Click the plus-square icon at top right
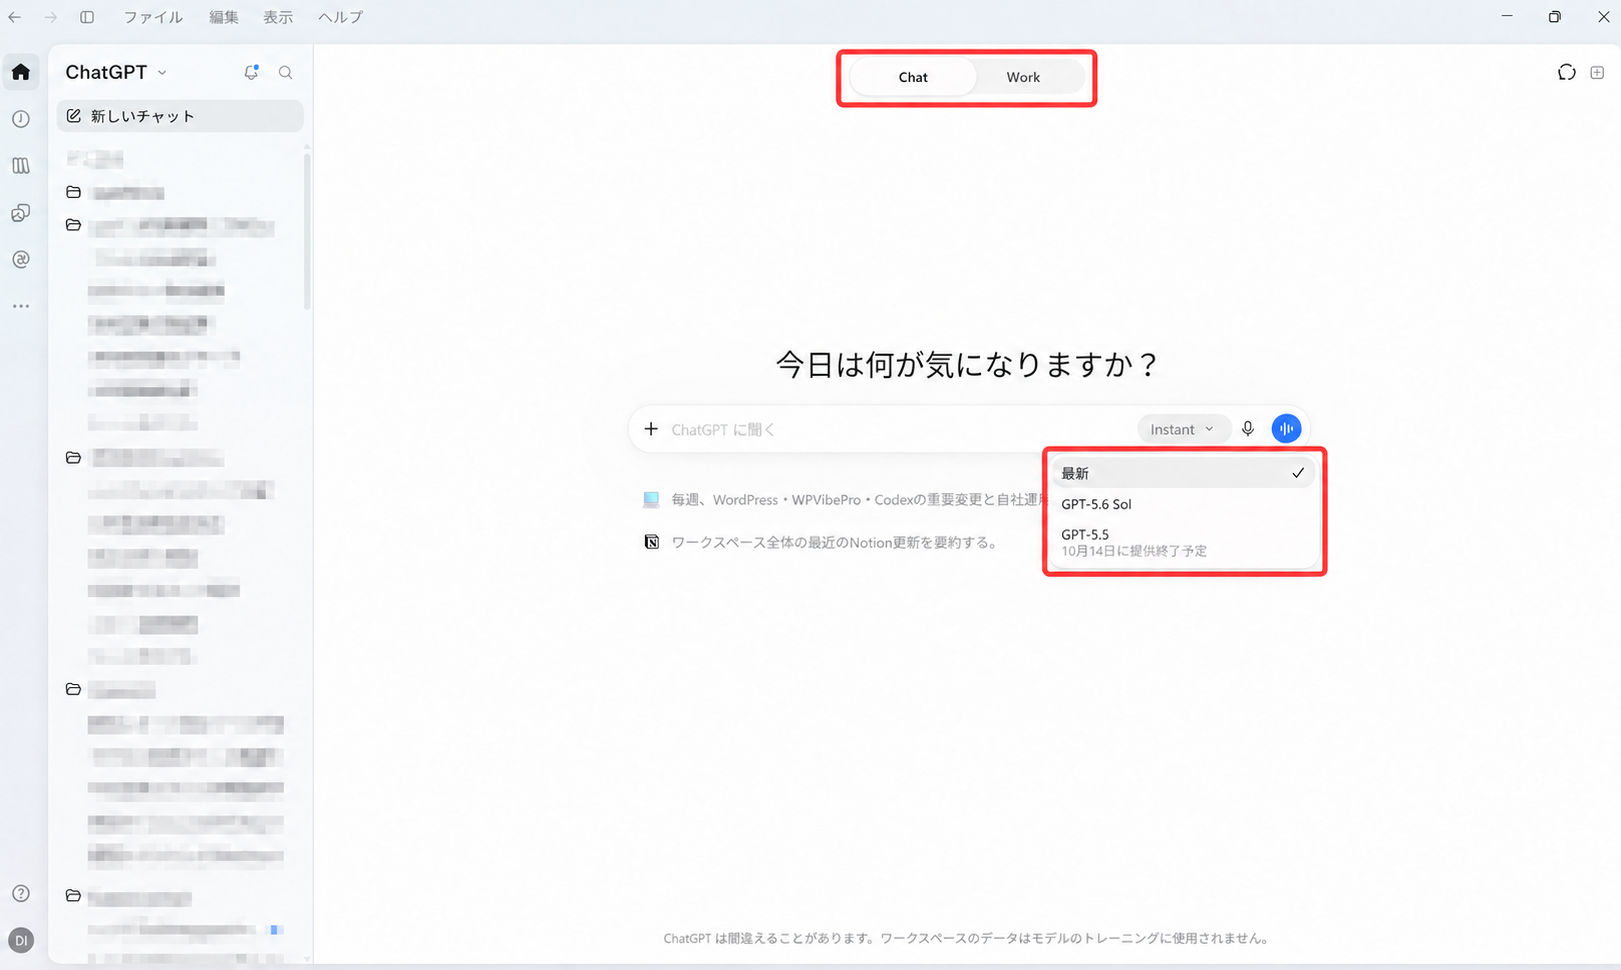Screen dimensions: 1621x970 [1597, 72]
